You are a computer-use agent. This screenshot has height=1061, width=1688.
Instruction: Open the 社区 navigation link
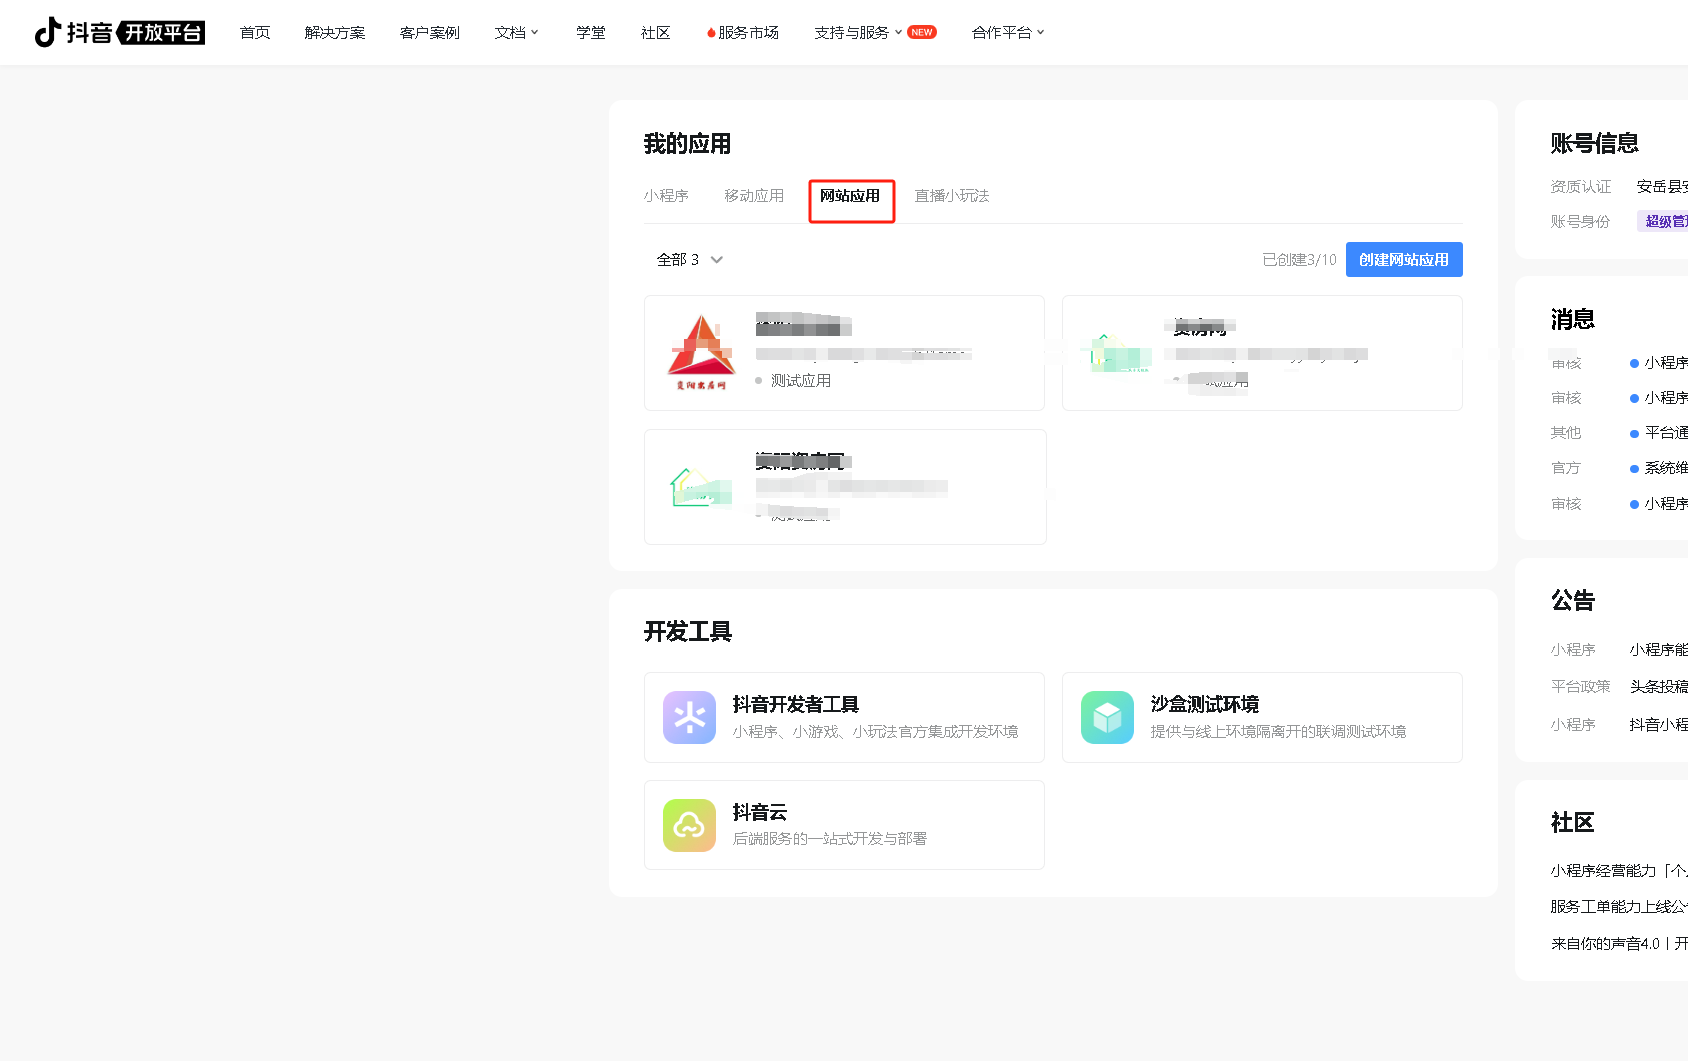pos(655,33)
